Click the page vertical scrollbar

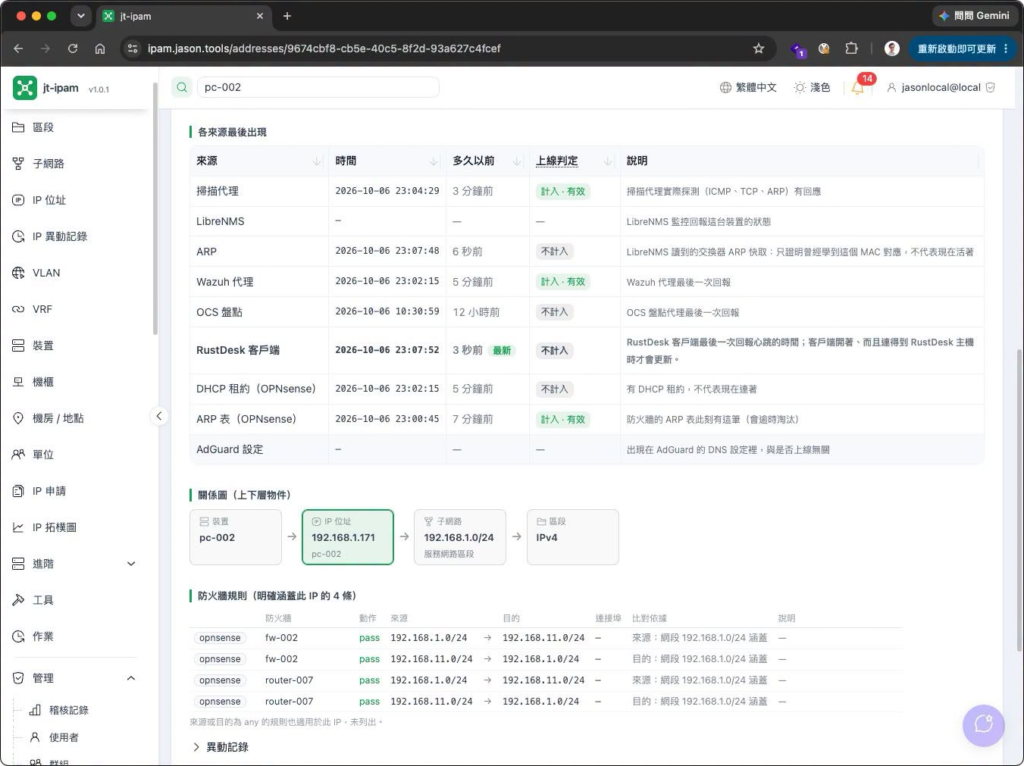[x=1018, y=500]
